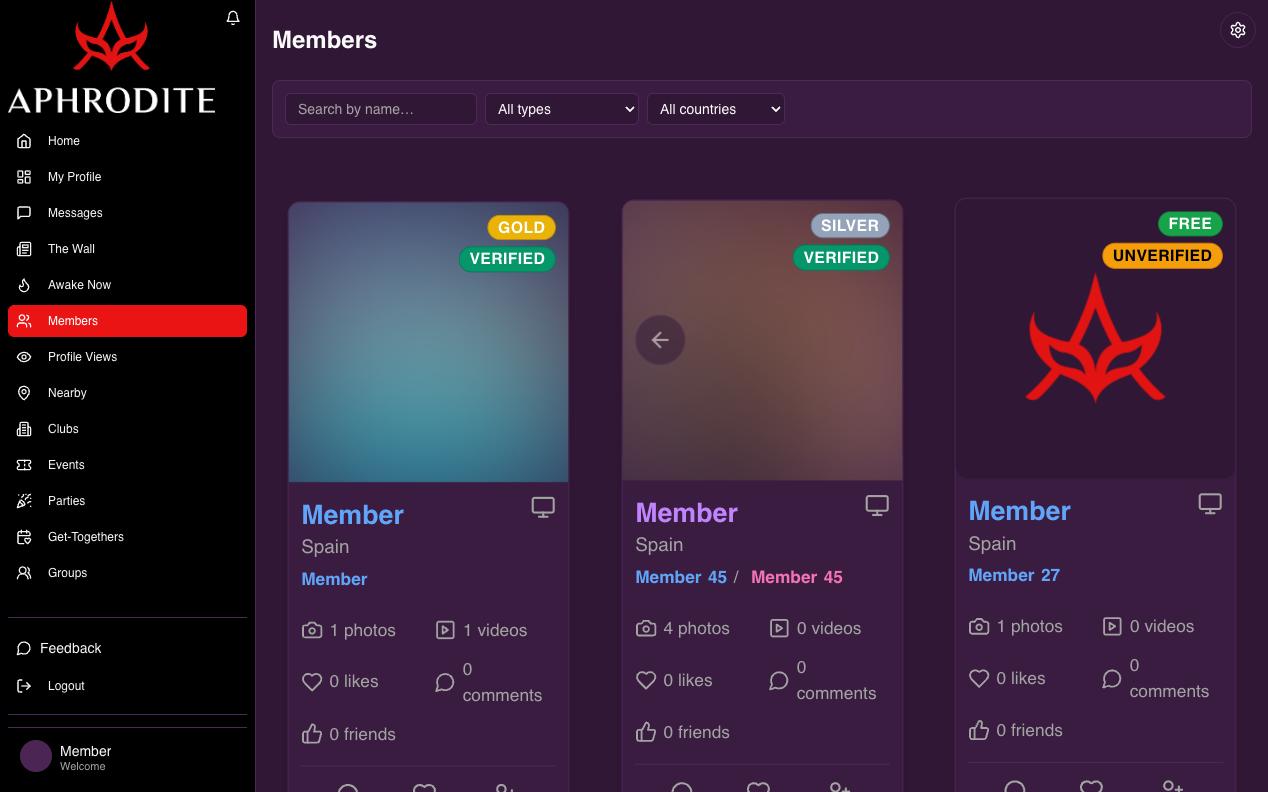This screenshot has height=792, width=1268.
Task: Click the FREE badge
Action: 1190,223
